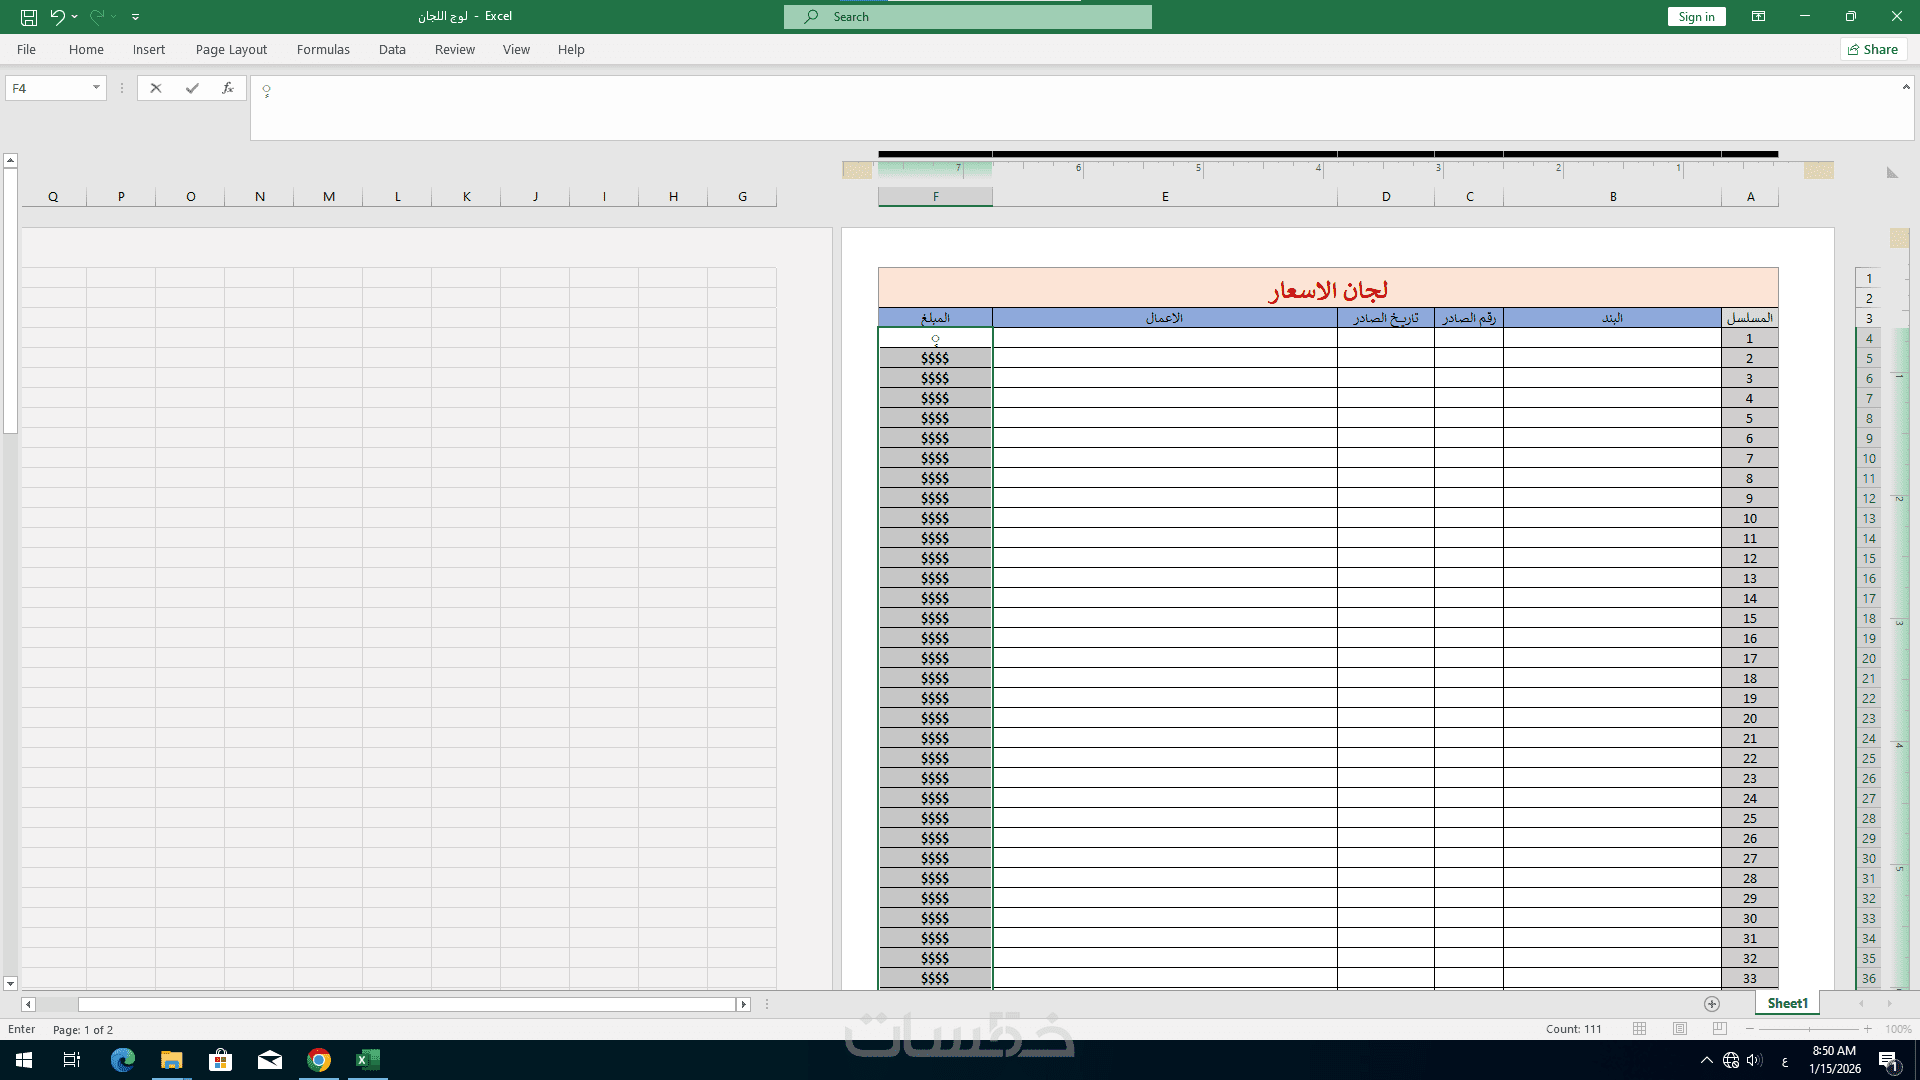Select the Sheet1 tab
The image size is (1920, 1080).
[1787, 1003]
